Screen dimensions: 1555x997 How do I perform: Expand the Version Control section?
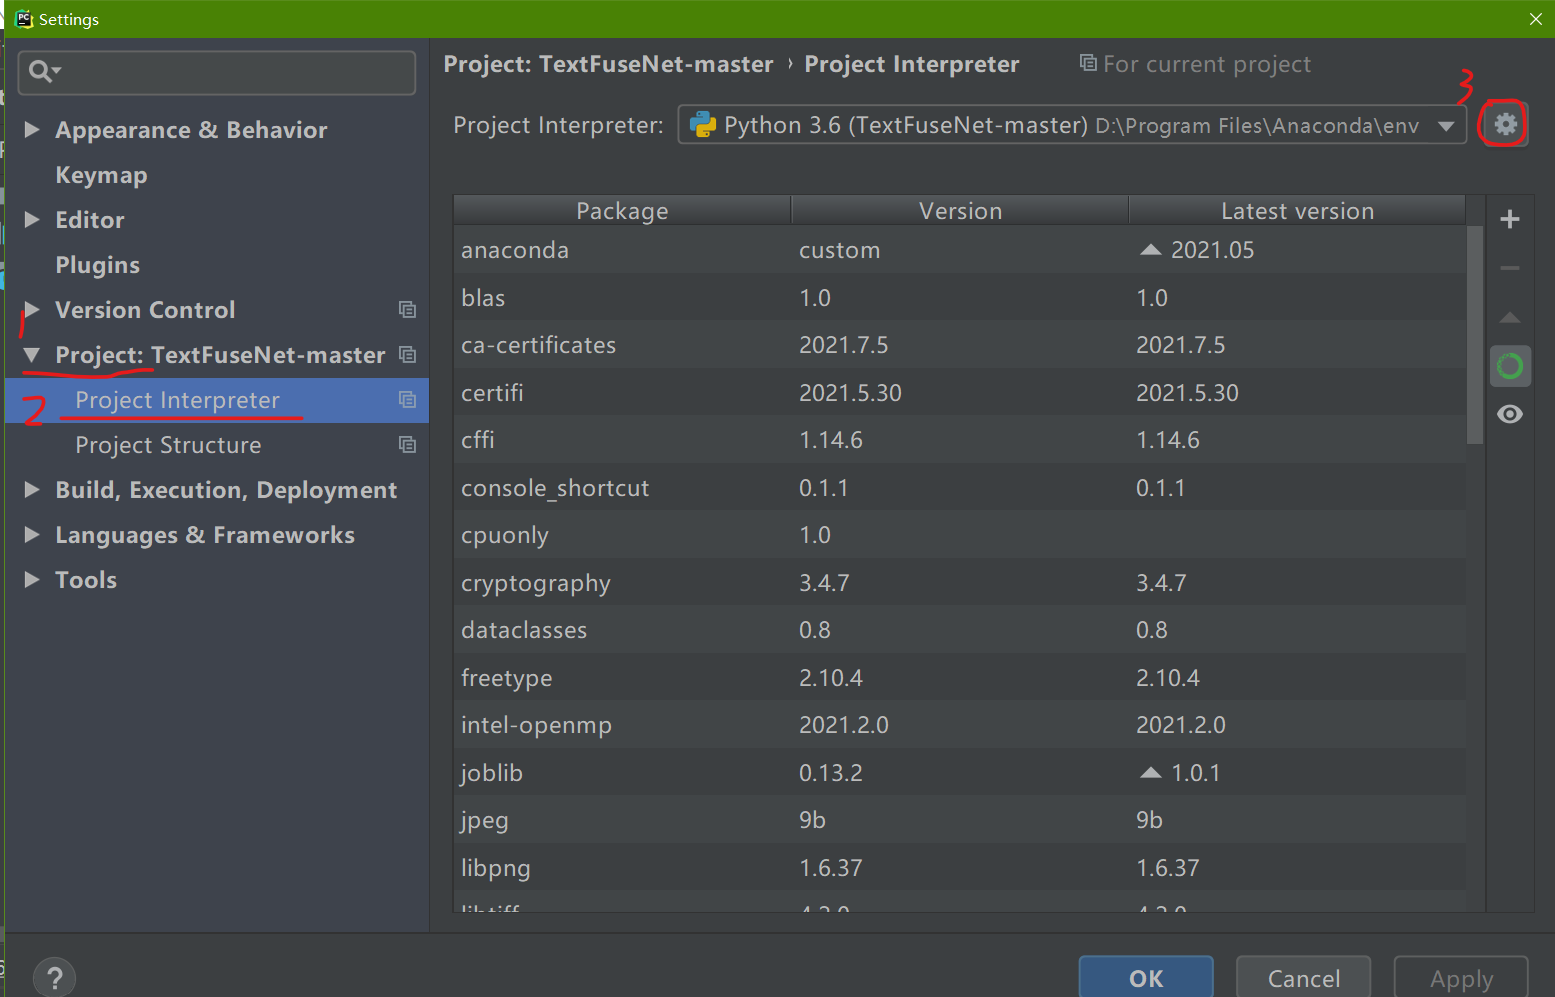[32, 309]
